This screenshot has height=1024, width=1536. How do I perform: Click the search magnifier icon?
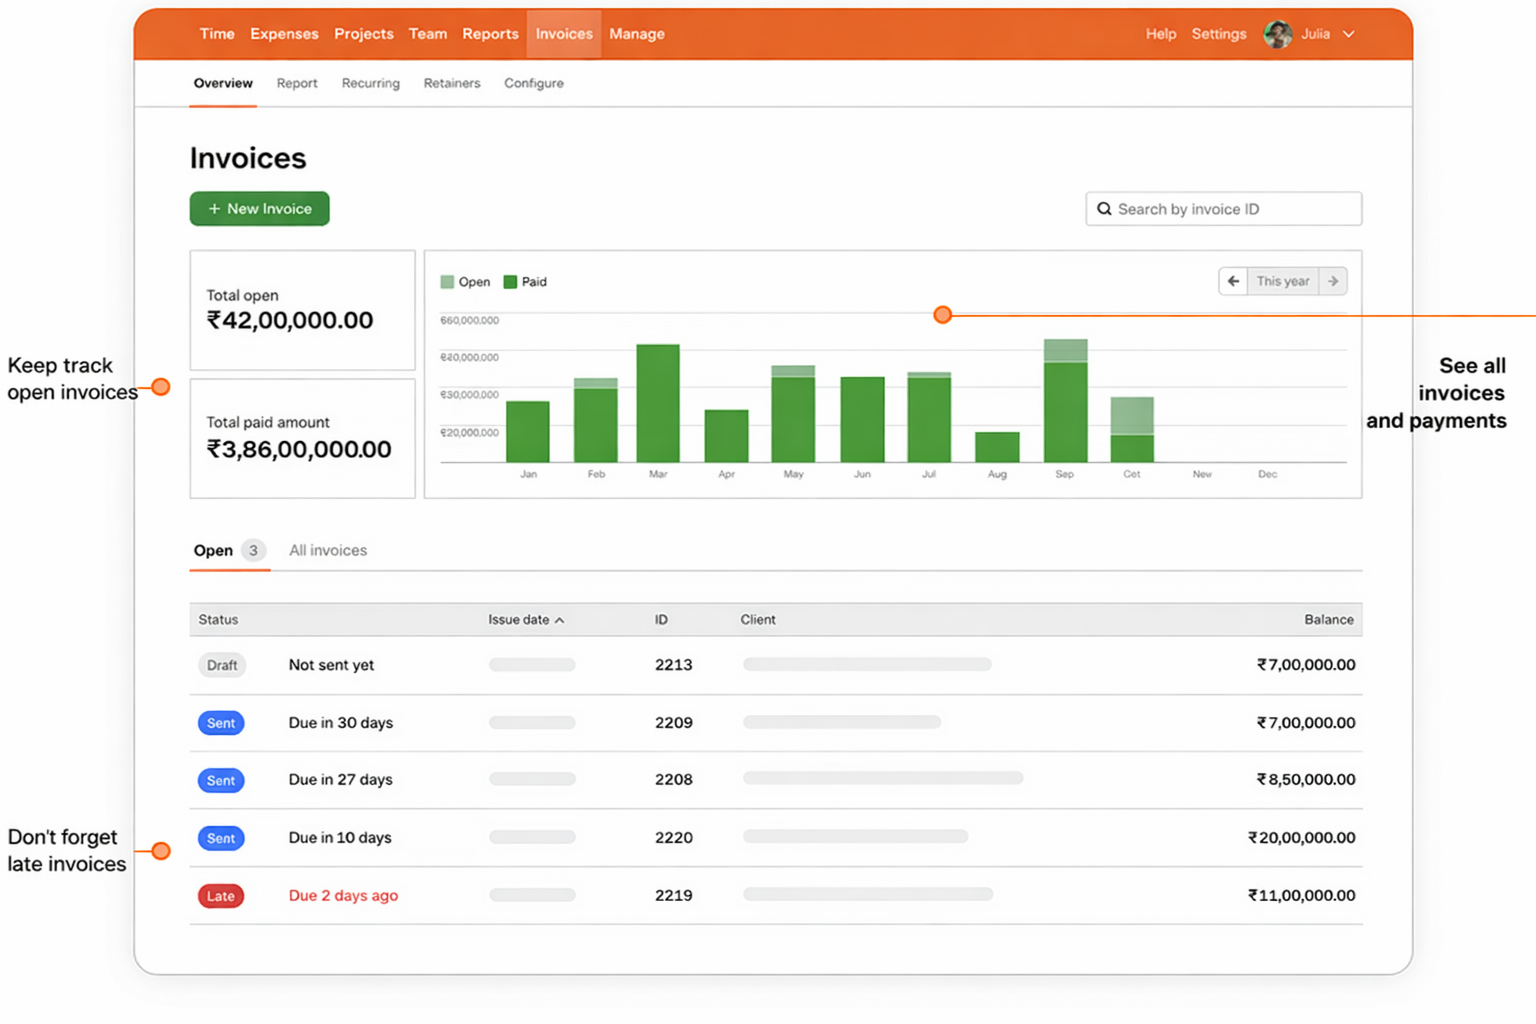tap(1104, 209)
